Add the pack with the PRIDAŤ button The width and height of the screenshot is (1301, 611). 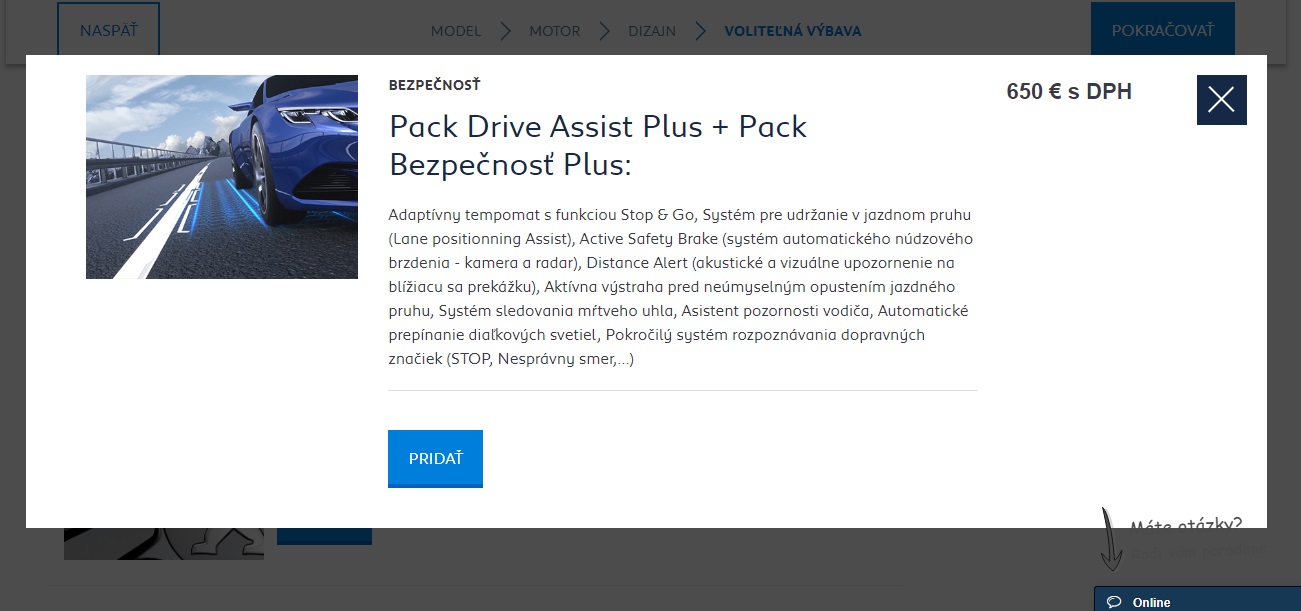point(435,459)
